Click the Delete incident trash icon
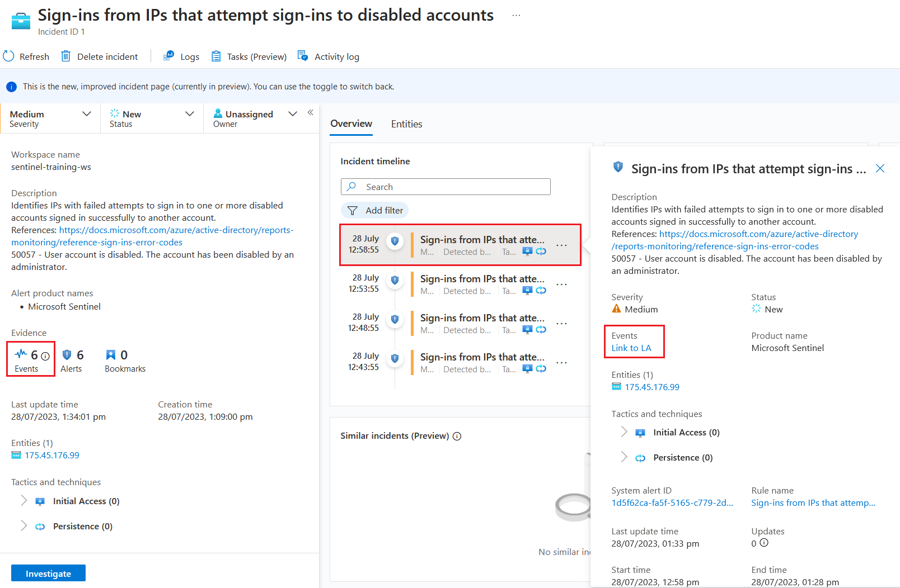This screenshot has width=900, height=588. coord(66,57)
